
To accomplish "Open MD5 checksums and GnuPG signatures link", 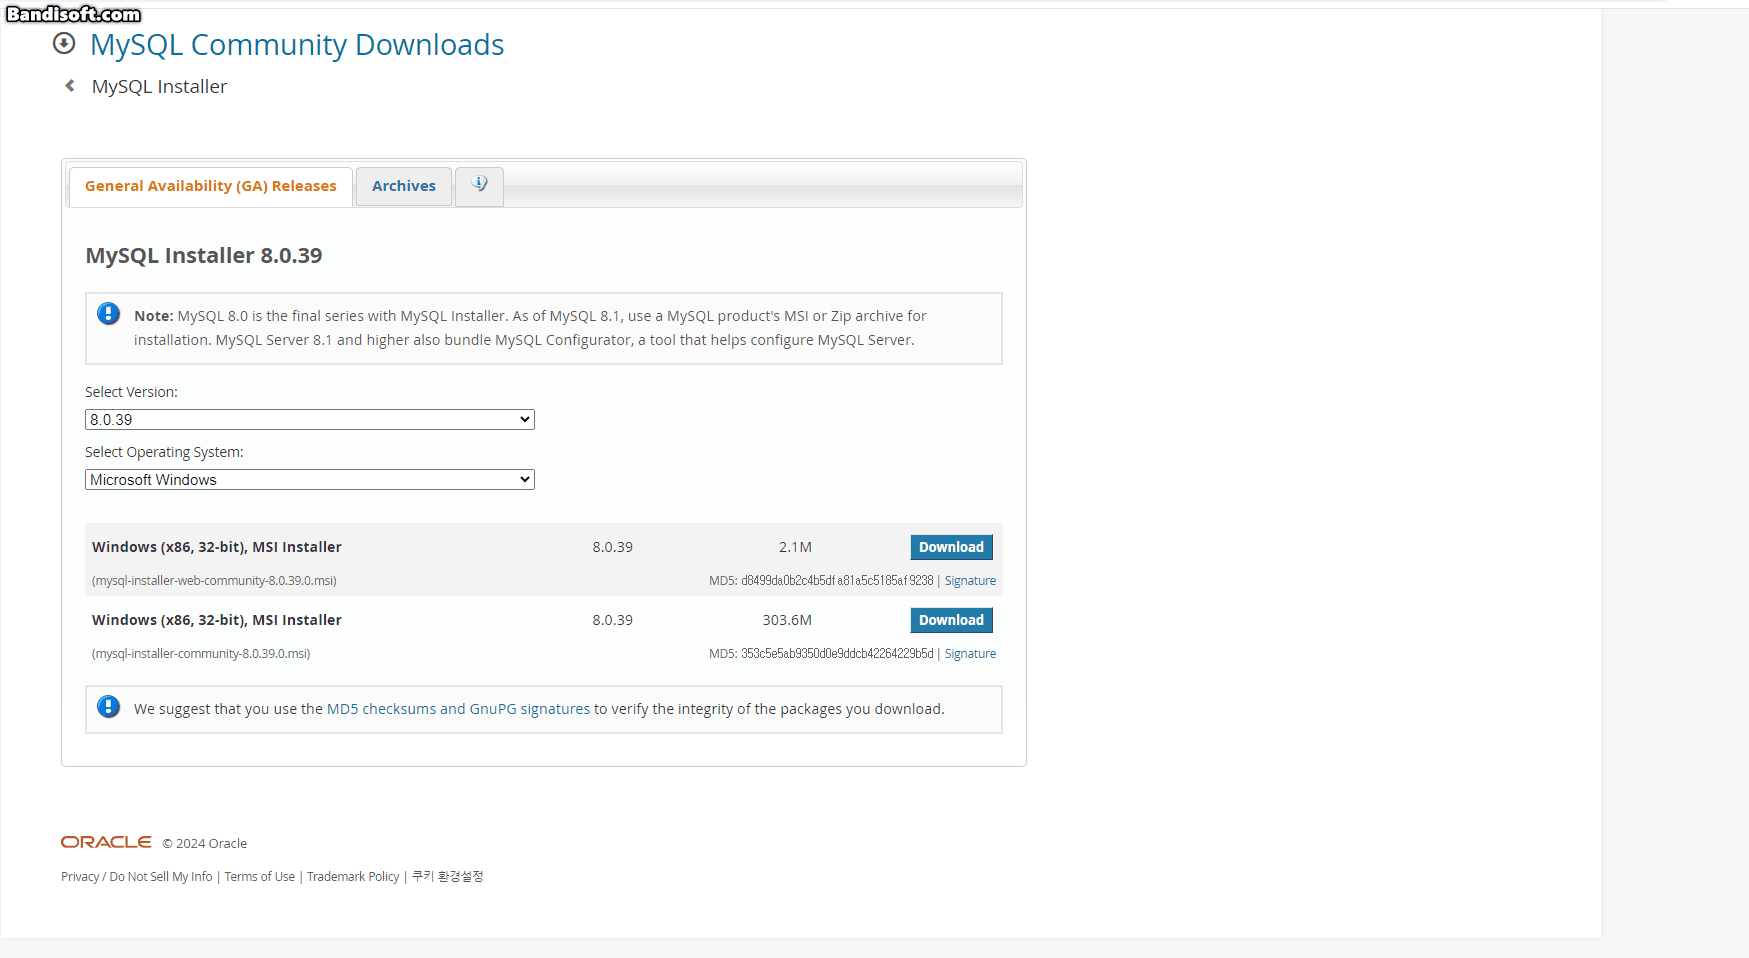I will pyautogui.click(x=458, y=709).
